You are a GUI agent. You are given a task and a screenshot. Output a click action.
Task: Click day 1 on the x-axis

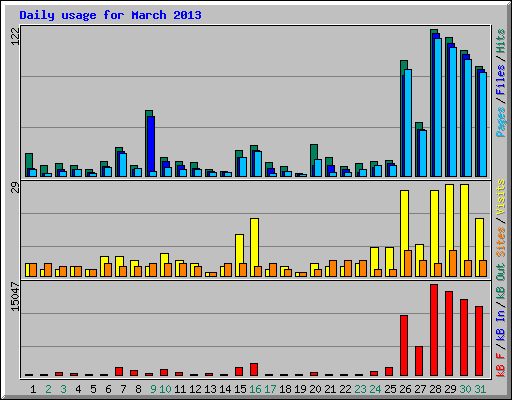33,389
